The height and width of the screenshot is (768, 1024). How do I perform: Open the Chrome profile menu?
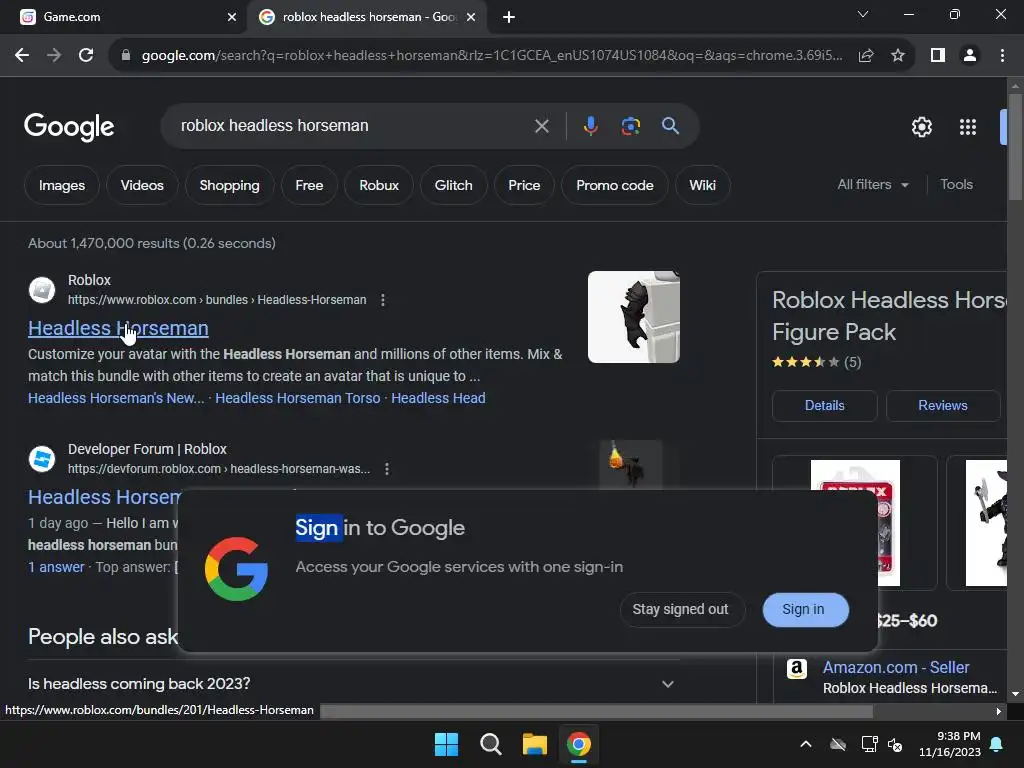coord(970,56)
